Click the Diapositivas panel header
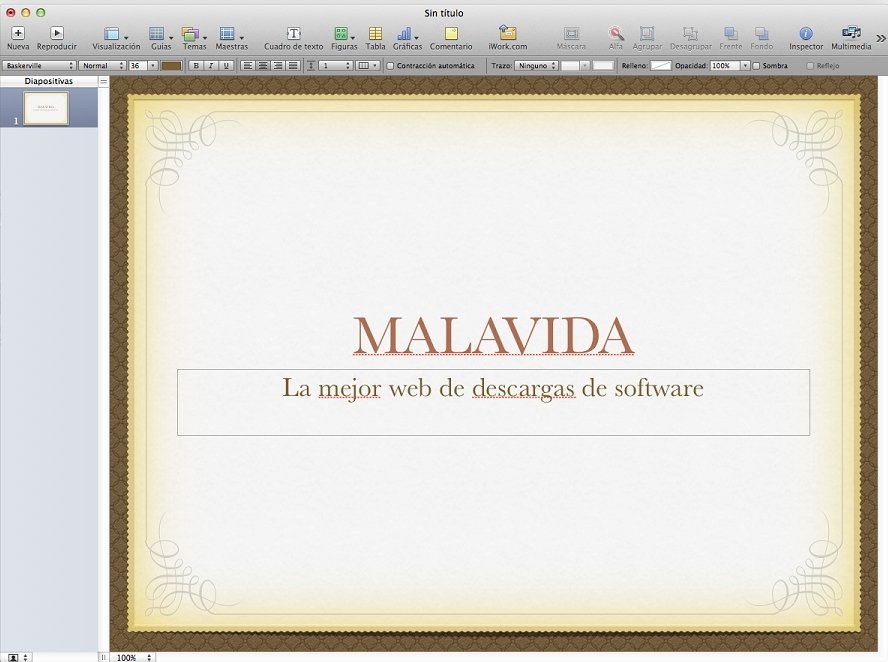The height and width of the screenshot is (662, 888). [x=49, y=82]
